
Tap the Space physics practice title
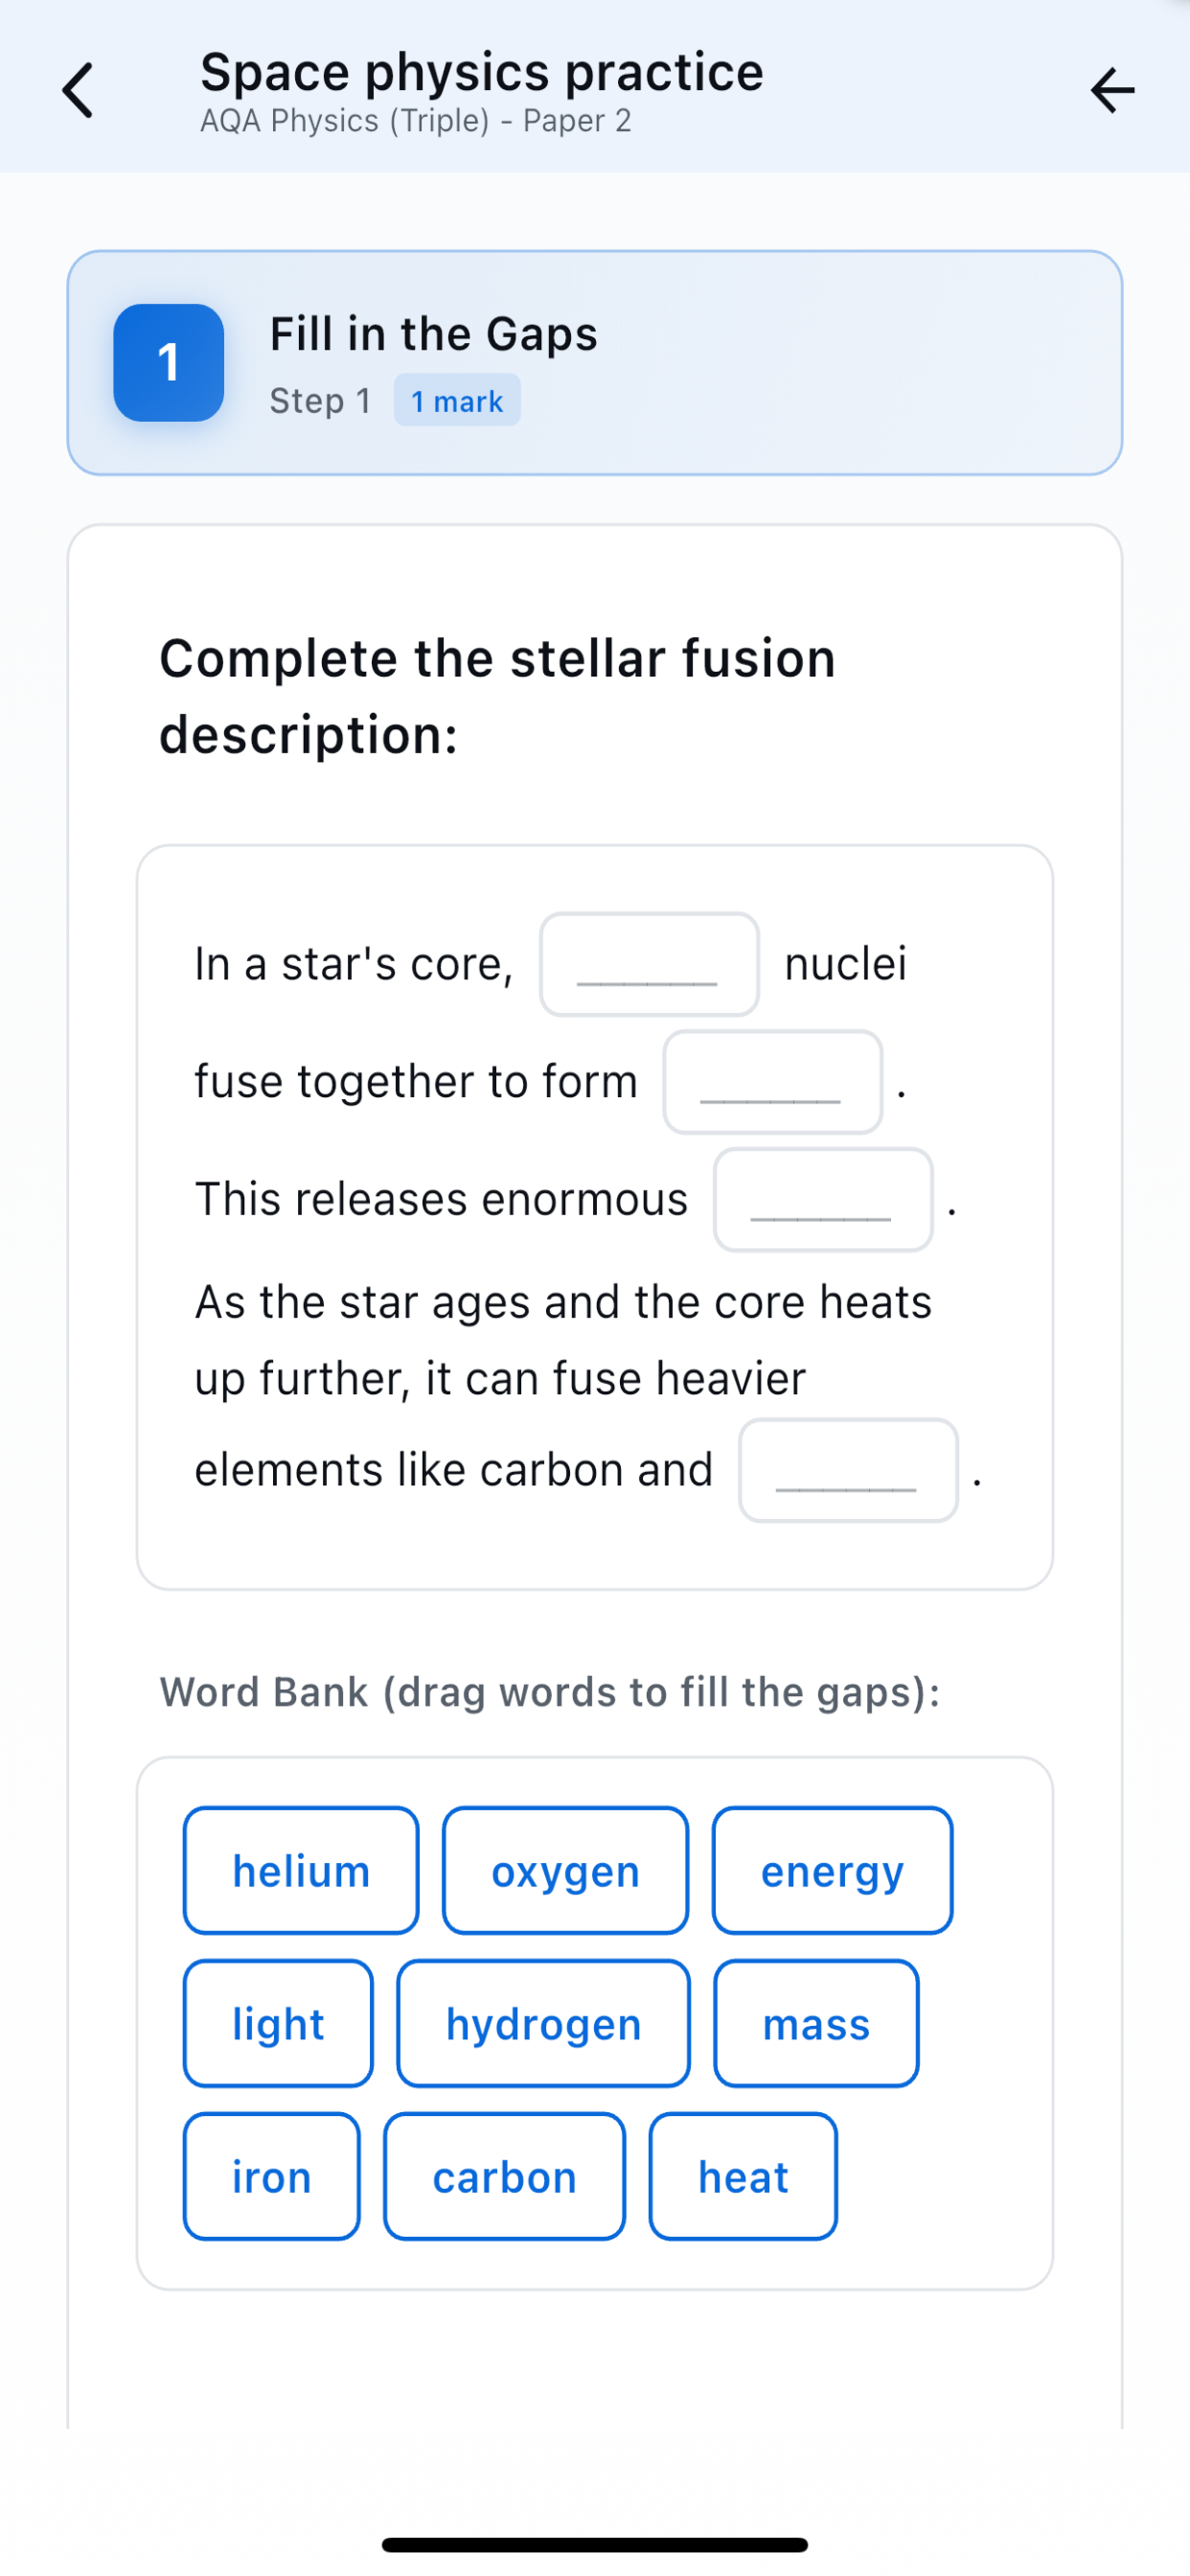tap(482, 71)
